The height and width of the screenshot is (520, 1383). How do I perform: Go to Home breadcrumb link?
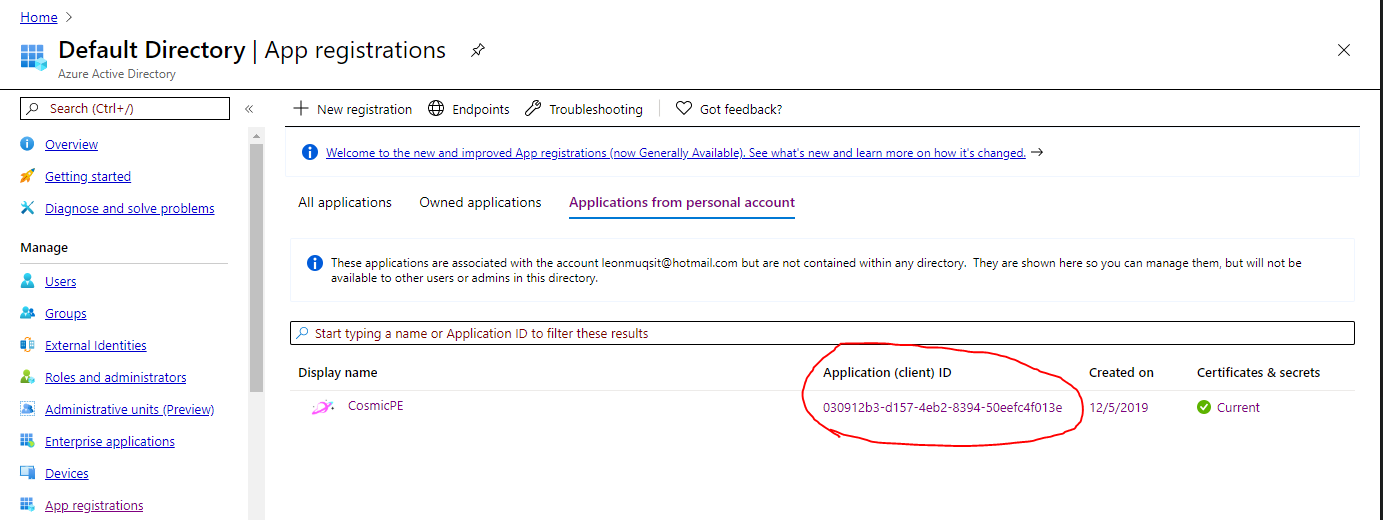(x=39, y=17)
